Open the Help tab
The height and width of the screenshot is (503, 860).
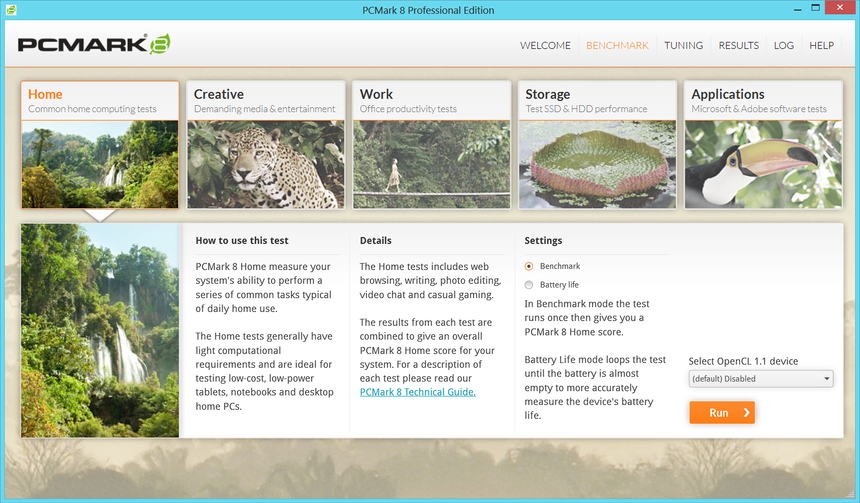pyautogui.click(x=822, y=46)
